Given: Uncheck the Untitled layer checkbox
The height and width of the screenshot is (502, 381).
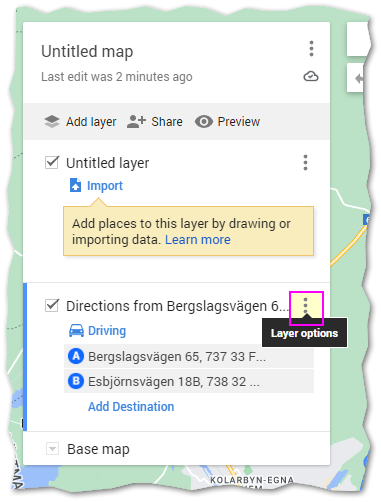Looking at the screenshot, I should click(x=52, y=163).
